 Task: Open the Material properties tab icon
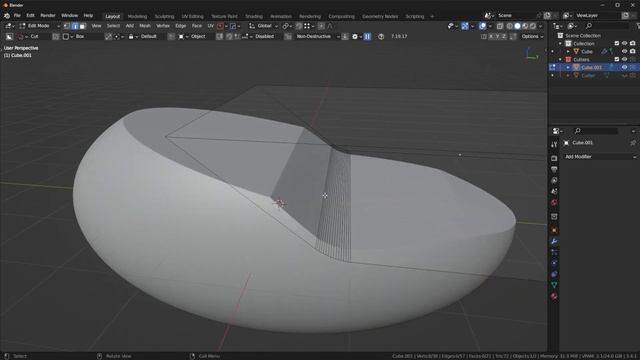pos(554,296)
